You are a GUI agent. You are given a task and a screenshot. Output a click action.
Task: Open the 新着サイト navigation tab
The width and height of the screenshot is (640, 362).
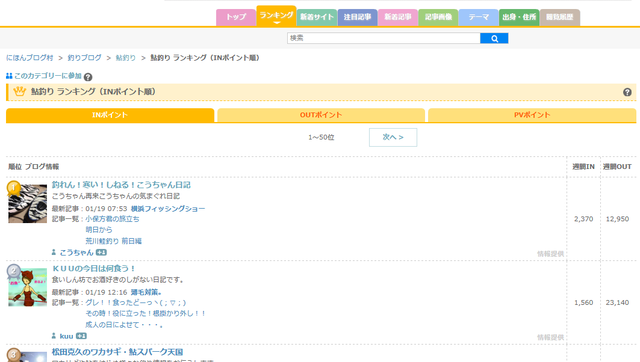(x=317, y=18)
